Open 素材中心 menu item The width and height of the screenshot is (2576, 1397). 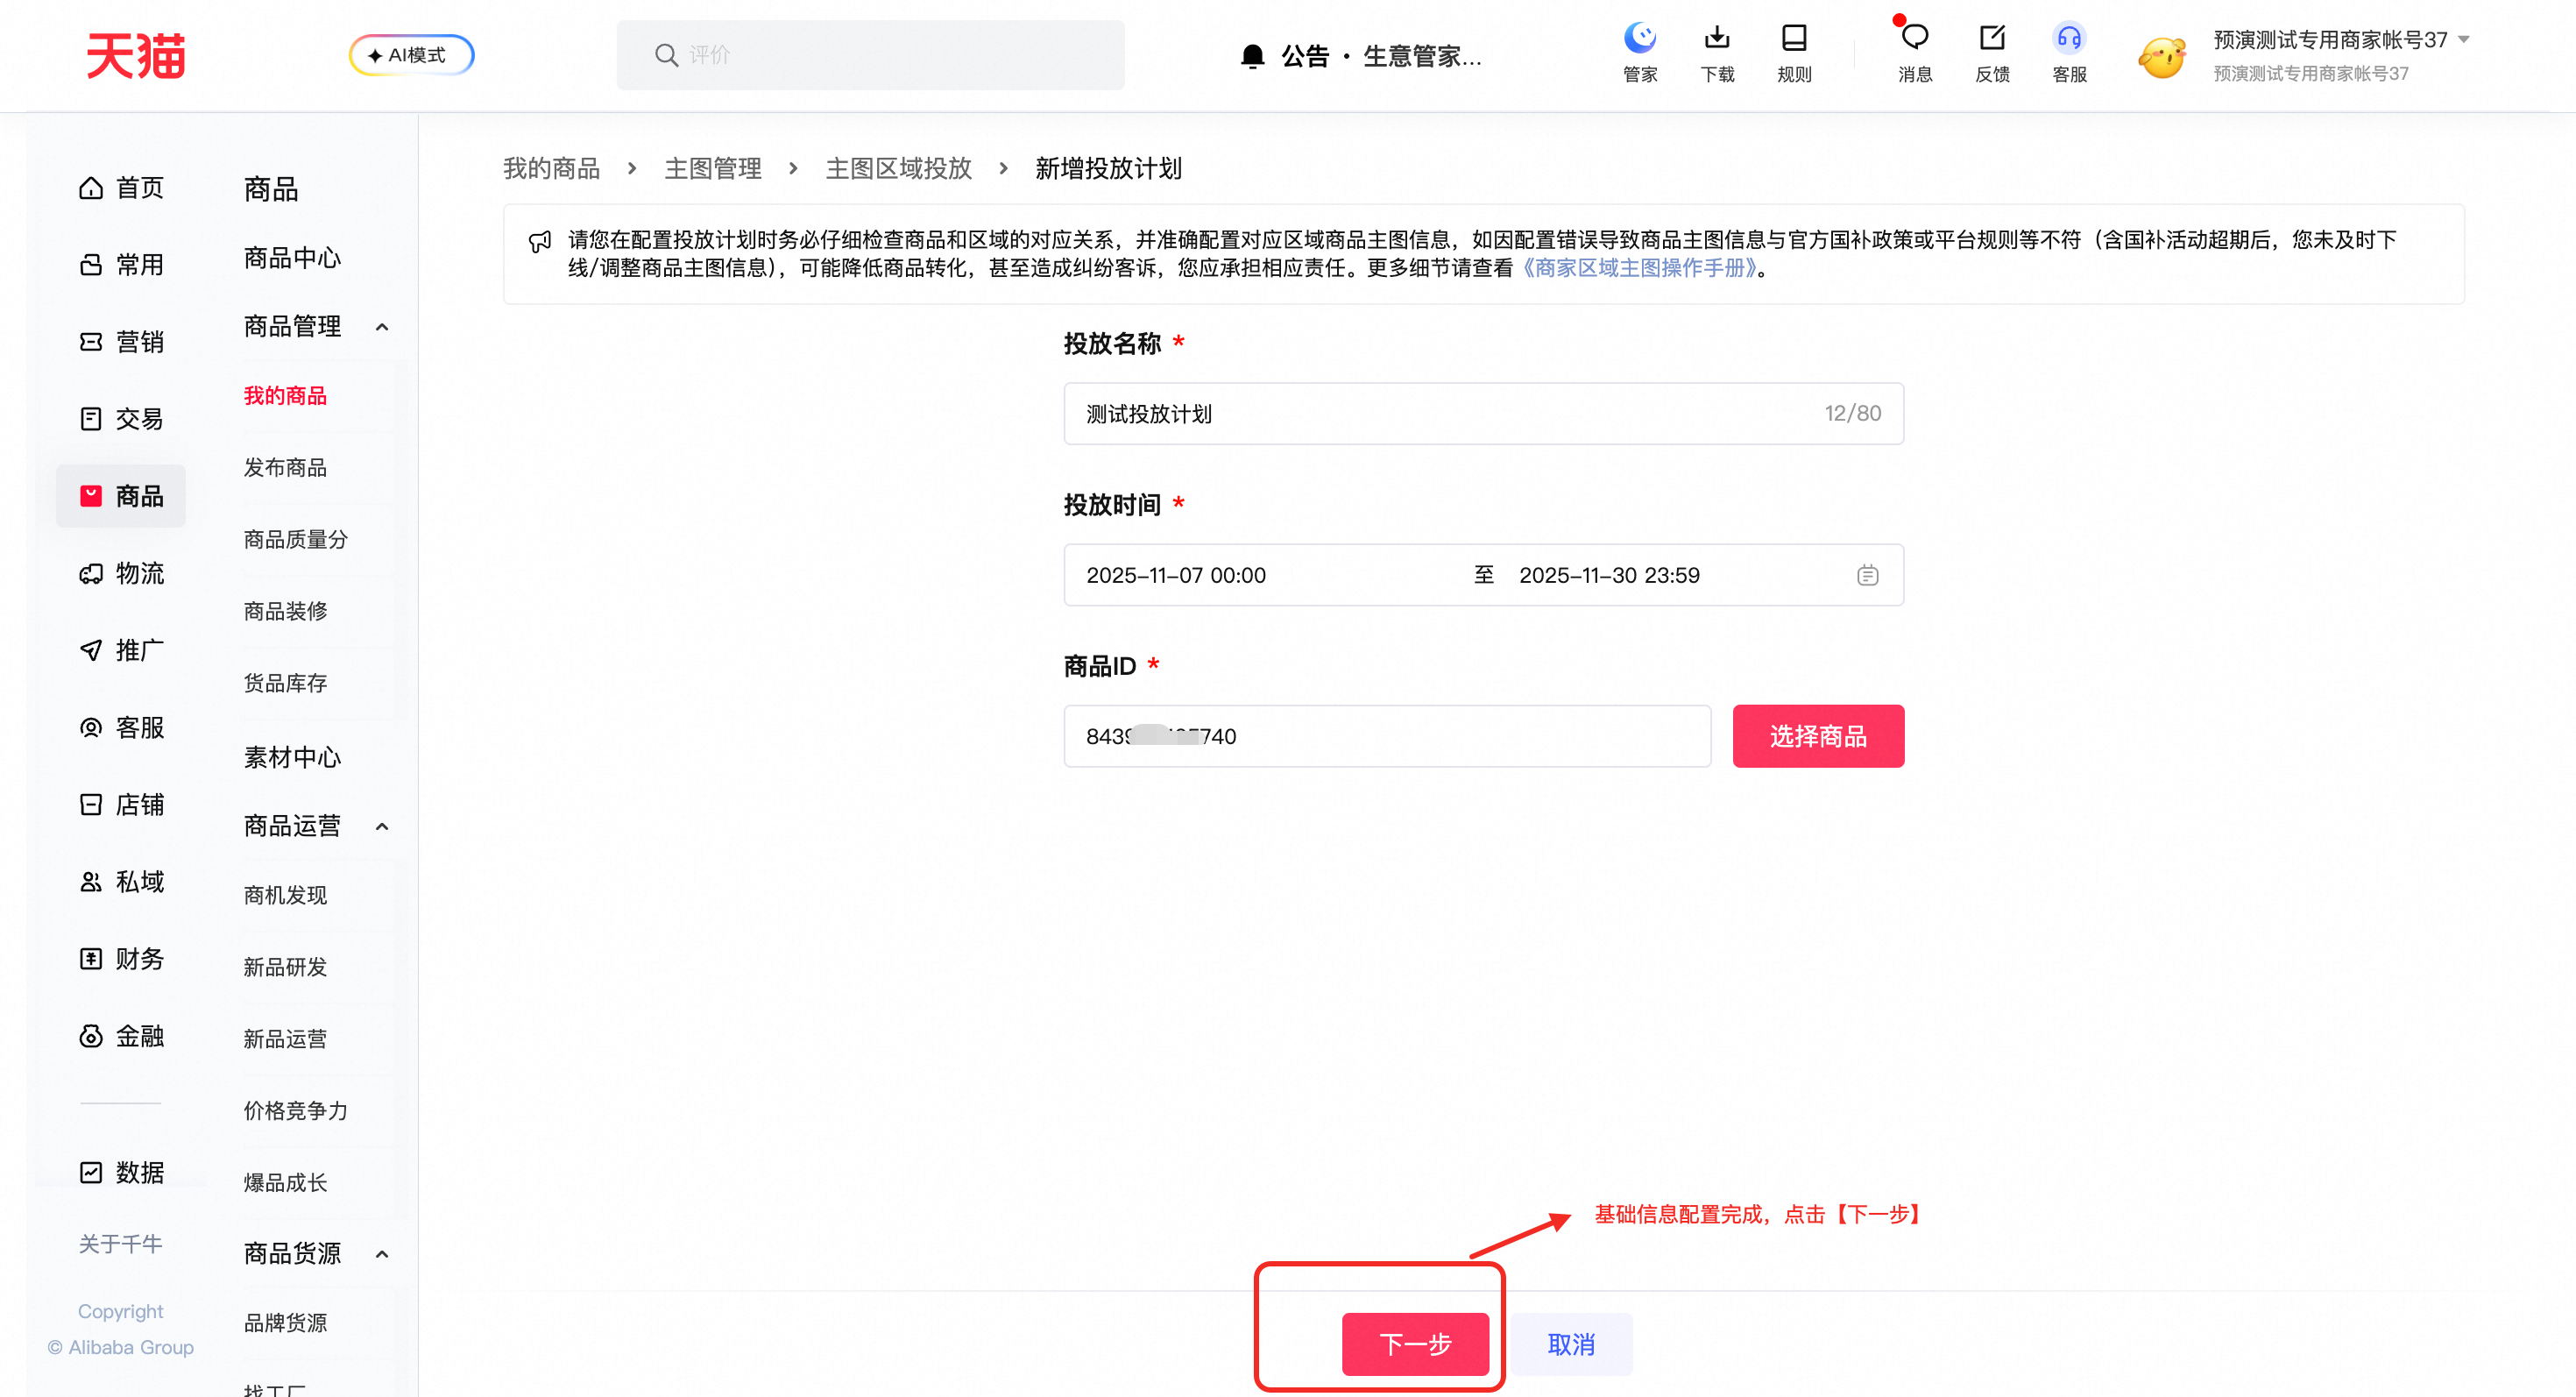(292, 757)
